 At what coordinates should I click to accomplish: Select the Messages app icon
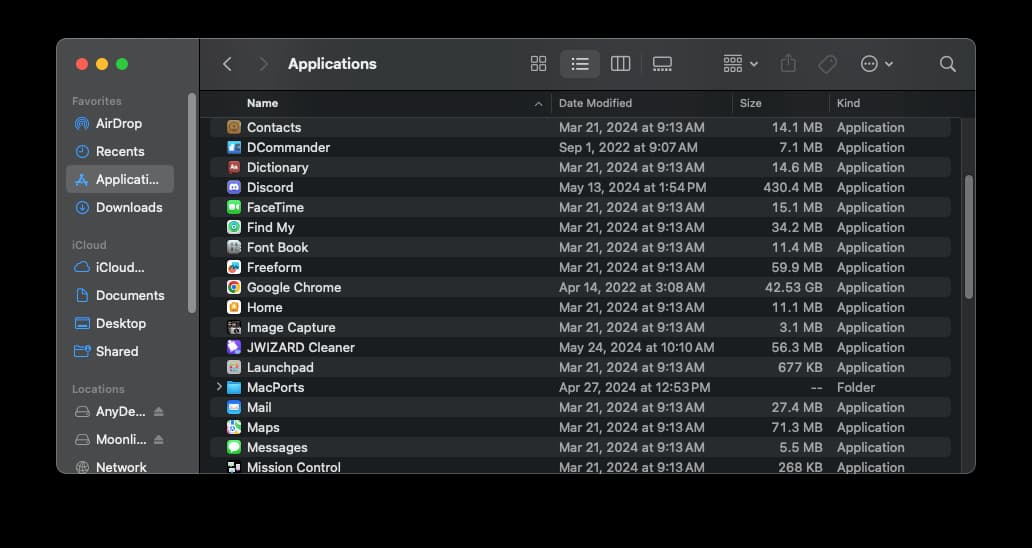click(234, 447)
